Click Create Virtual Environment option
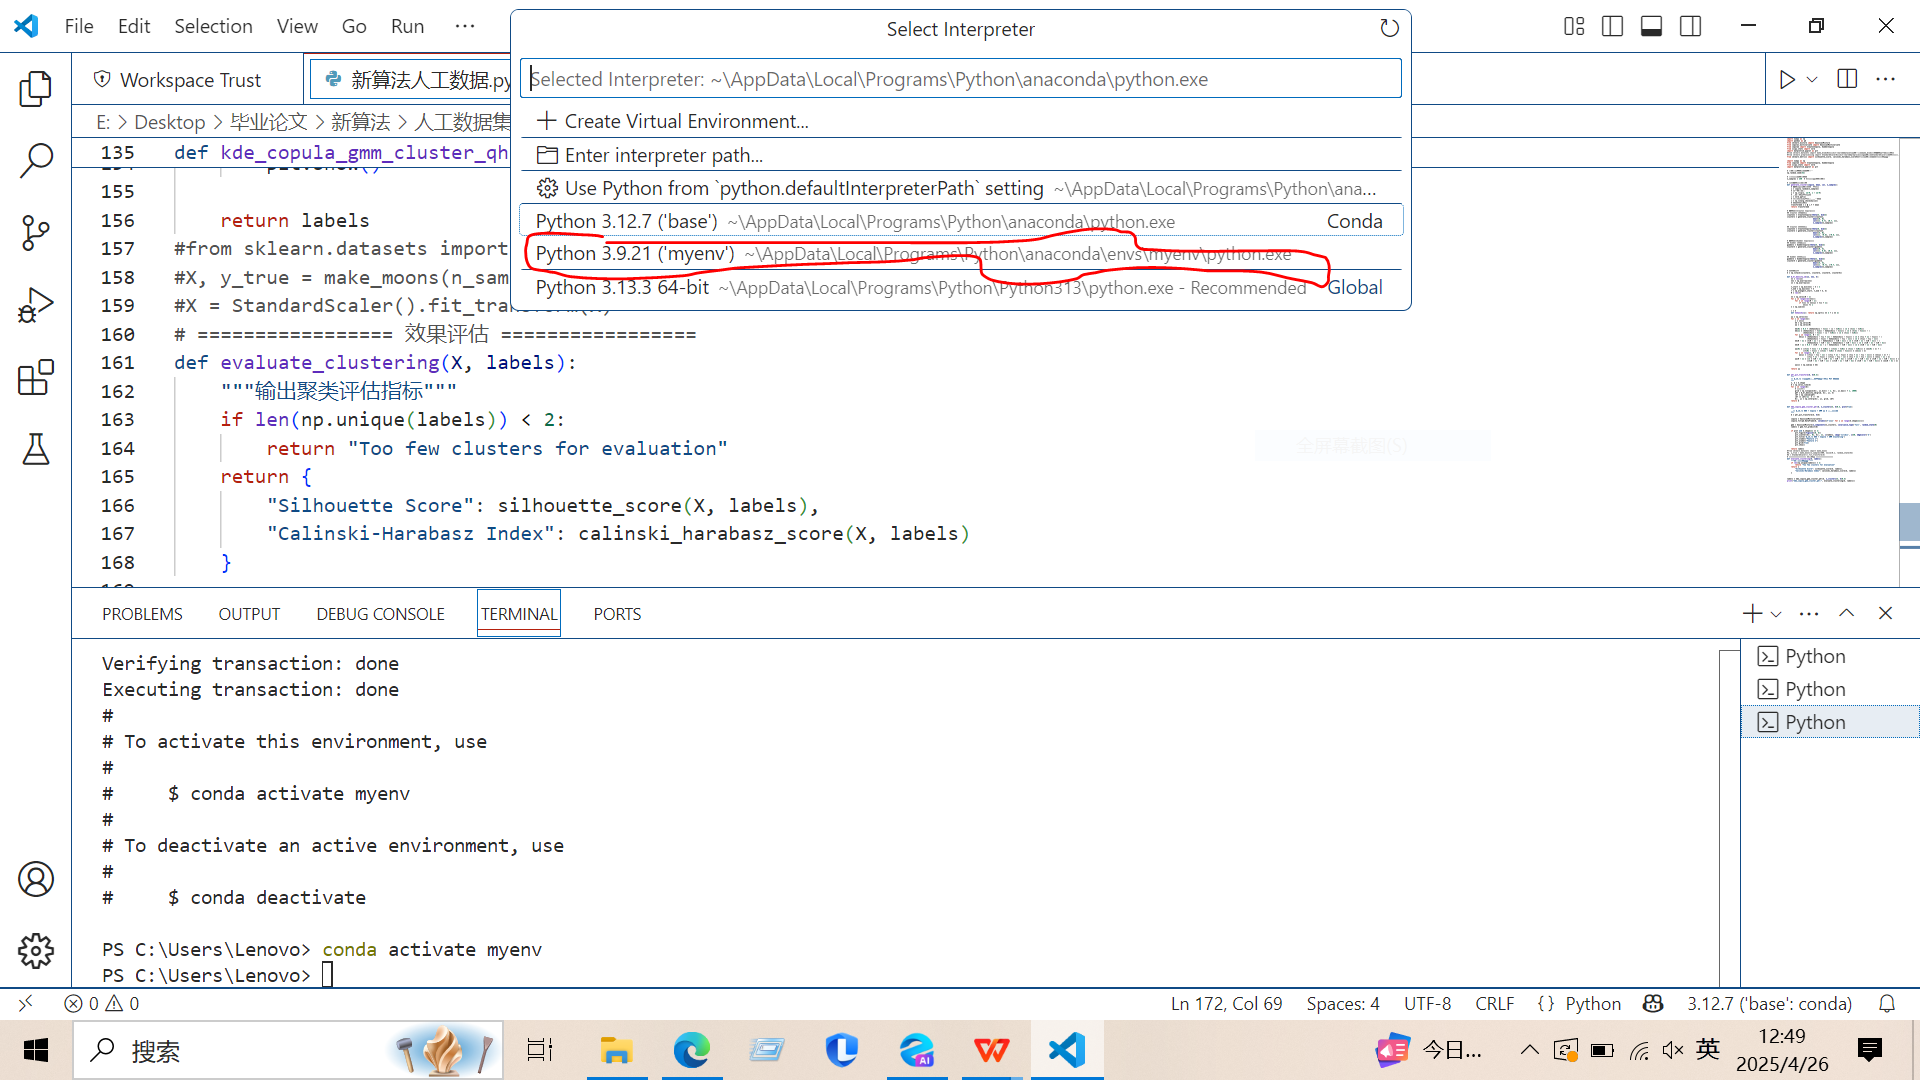Image resolution: width=1920 pixels, height=1080 pixels. pos(684,120)
